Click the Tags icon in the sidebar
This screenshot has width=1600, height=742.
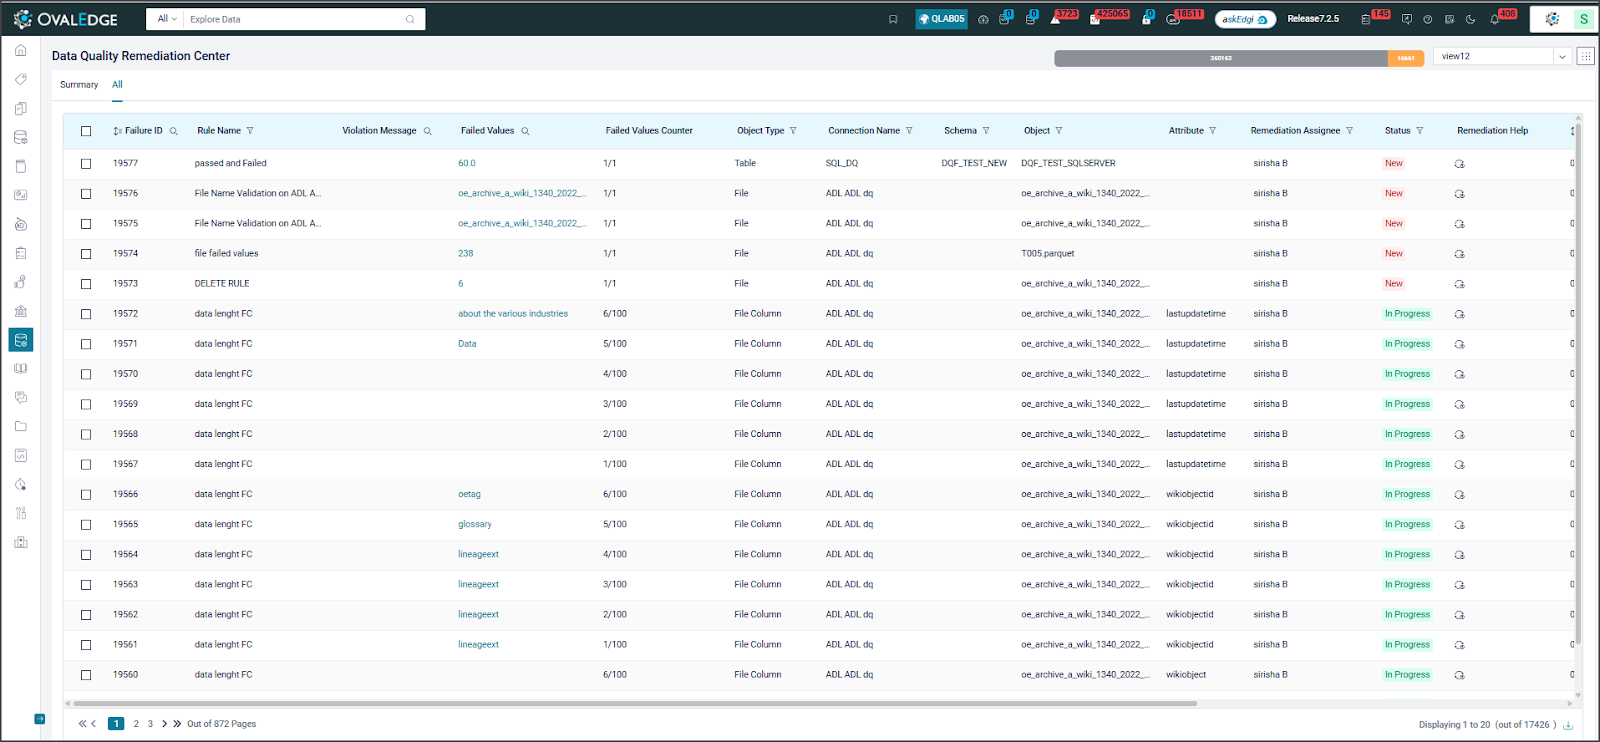pyautogui.click(x=20, y=79)
